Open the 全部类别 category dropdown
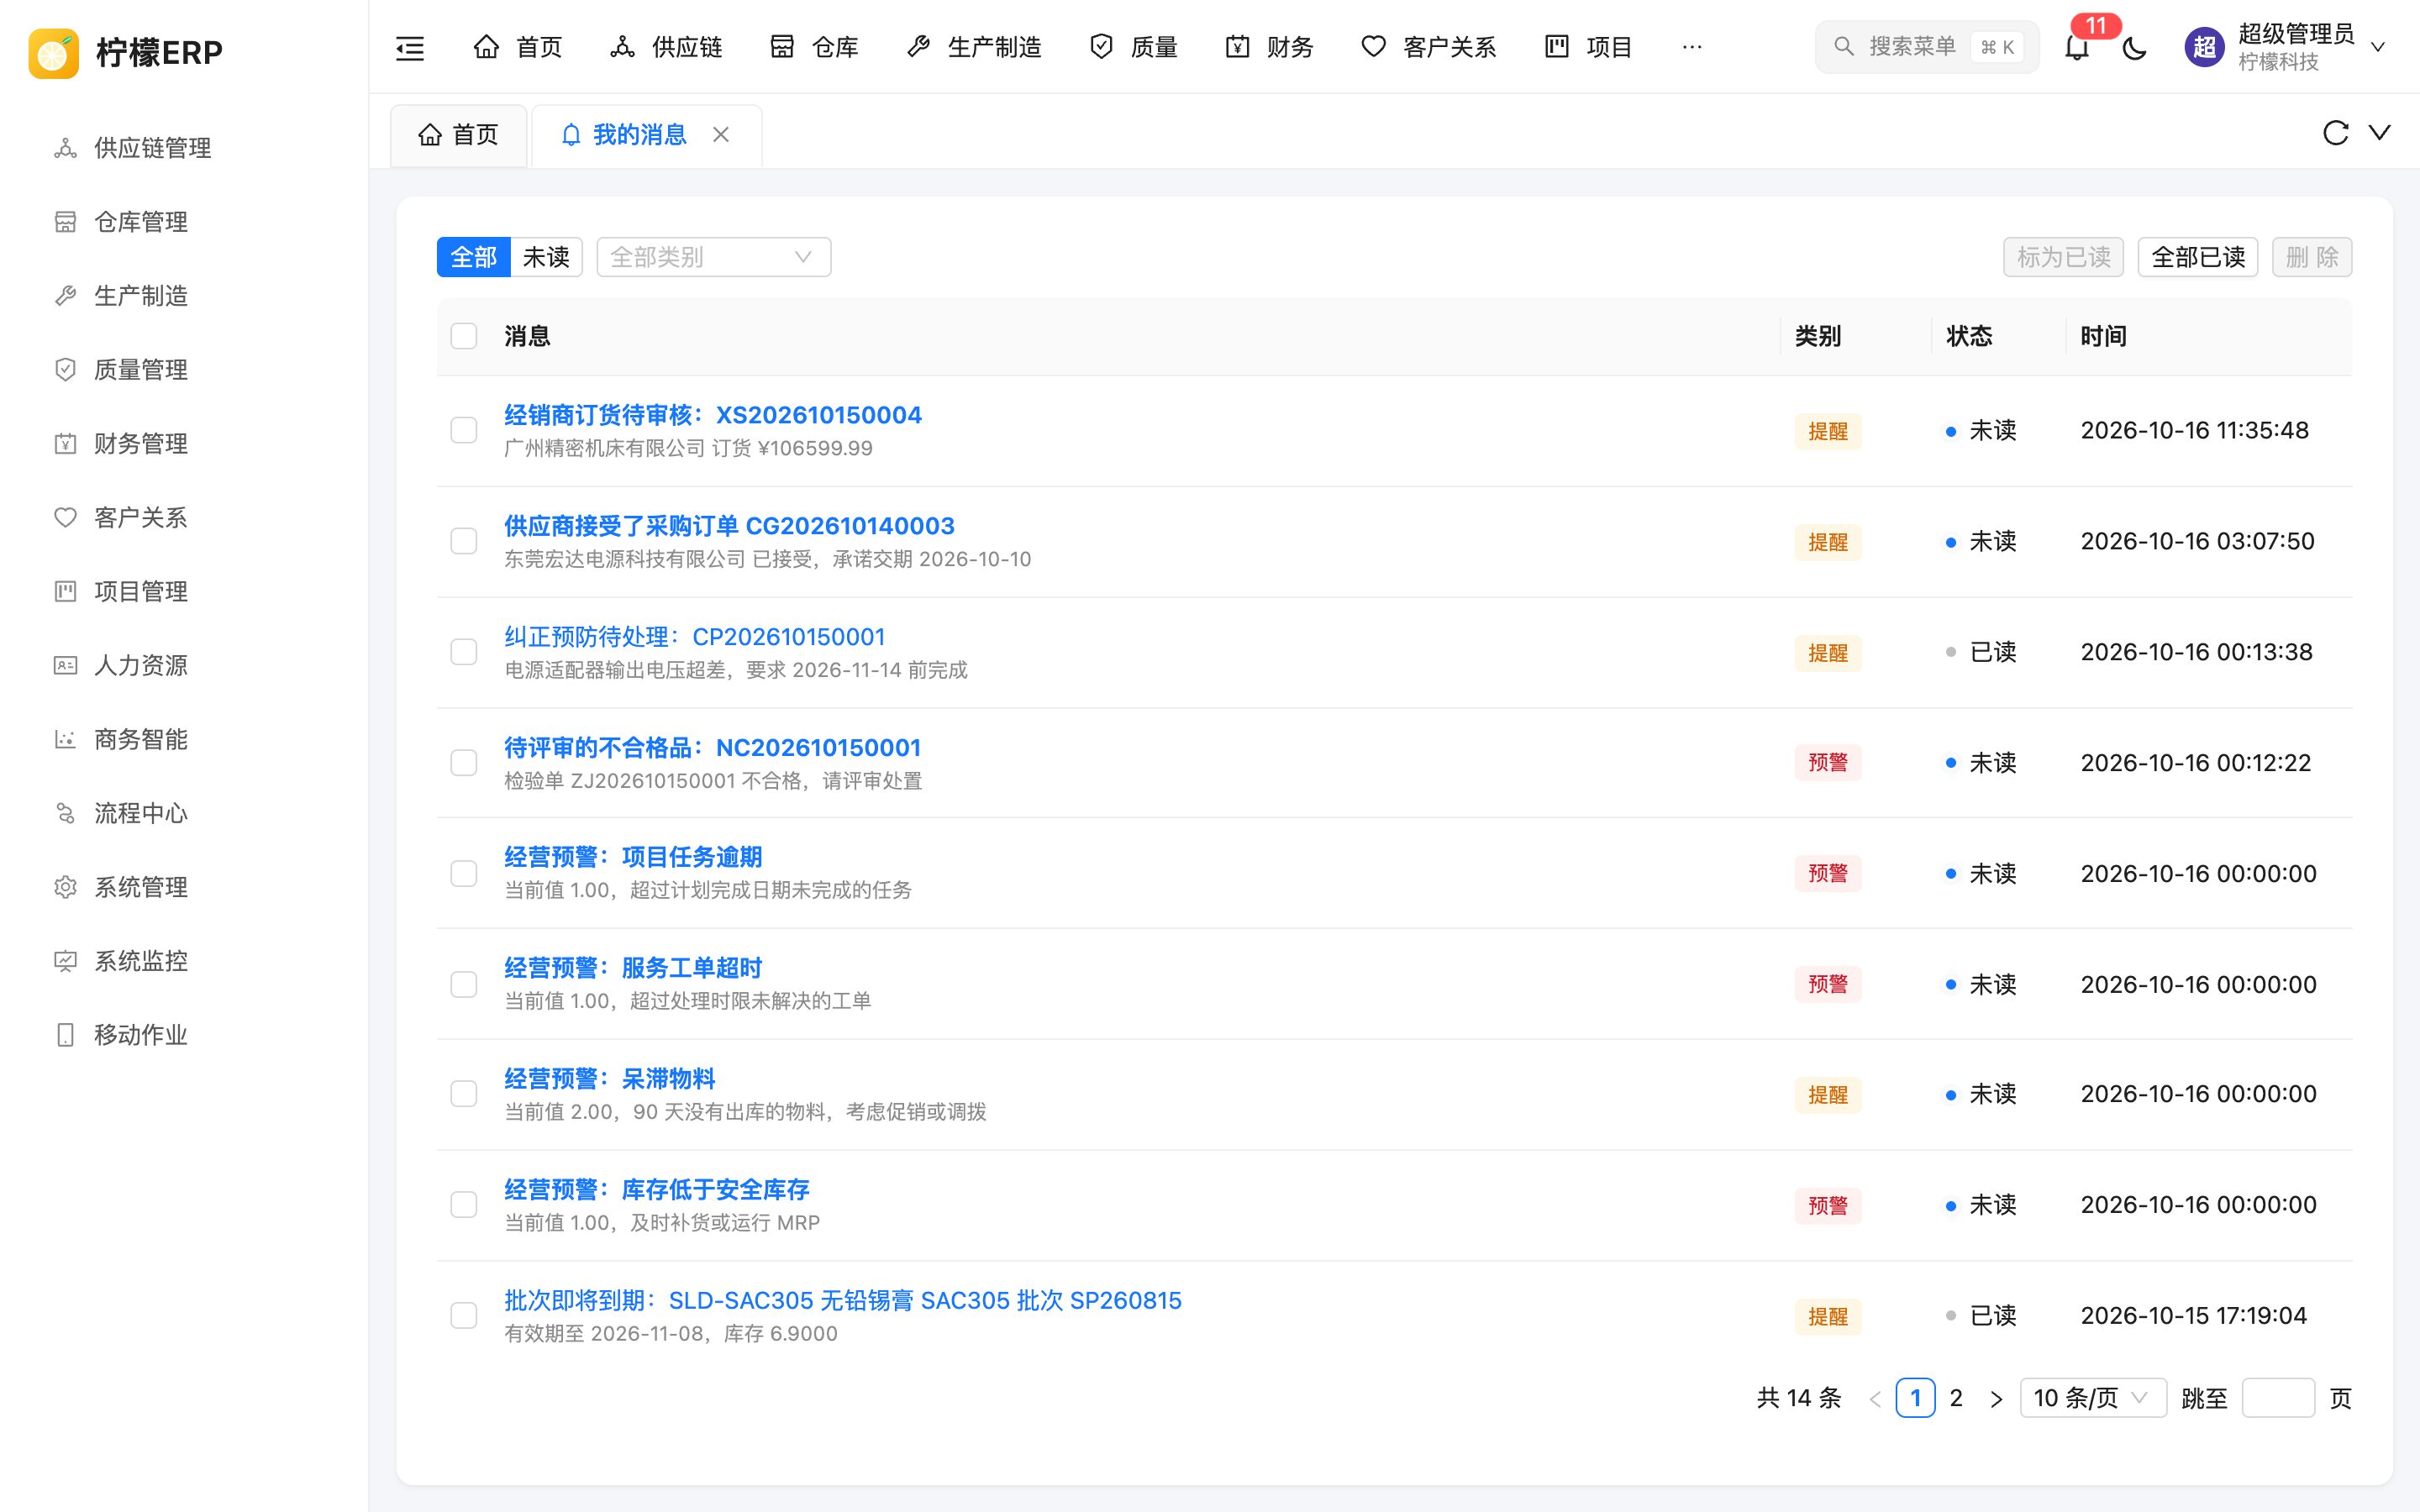 point(714,257)
